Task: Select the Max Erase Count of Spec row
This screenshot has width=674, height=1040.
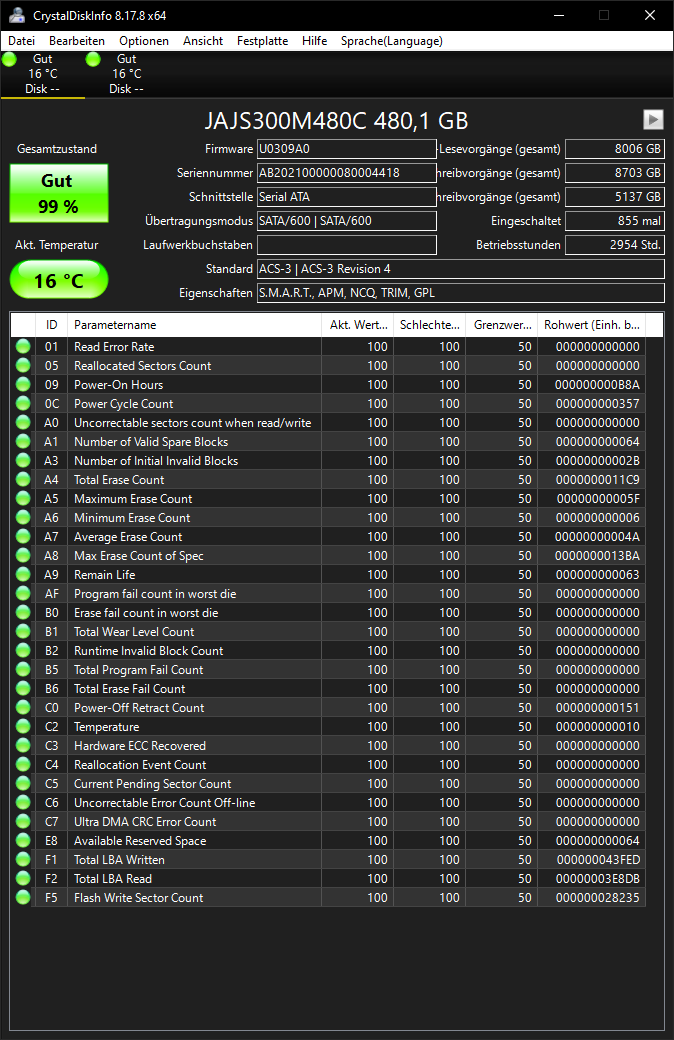Action: click(x=328, y=556)
